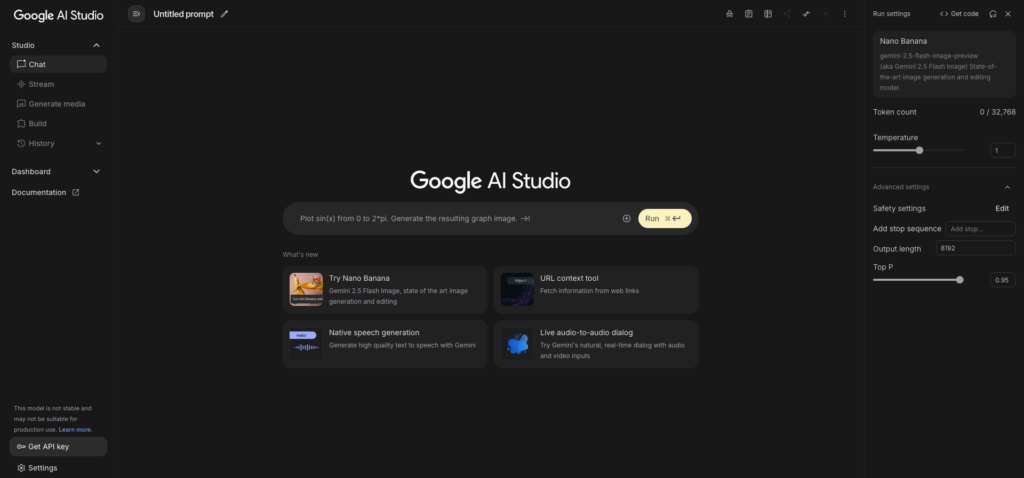Edit the Safety settings

pyautogui.click(x=1002, y=208)
